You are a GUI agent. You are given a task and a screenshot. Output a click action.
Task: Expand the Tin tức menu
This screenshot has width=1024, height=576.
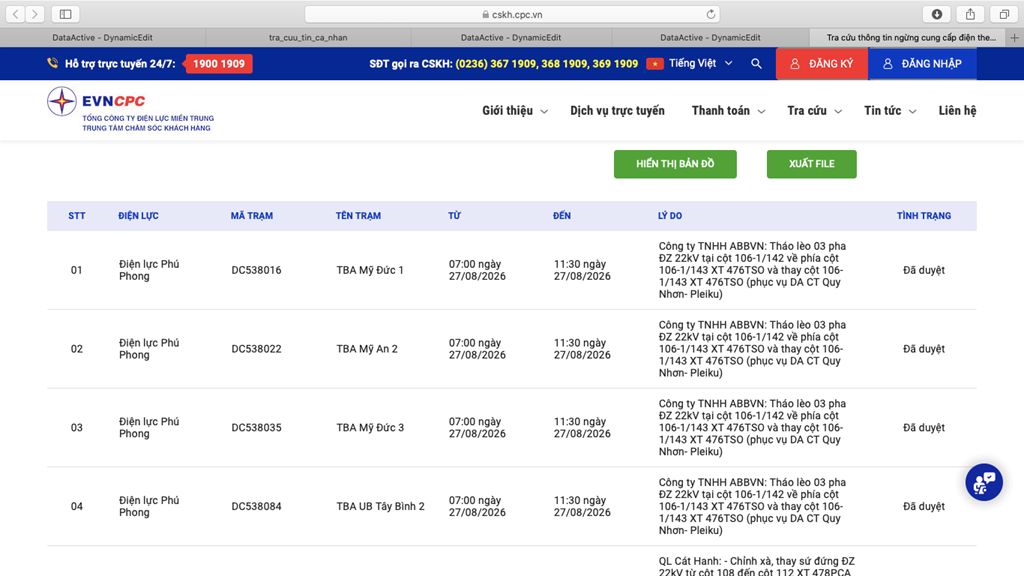(890, 110)
